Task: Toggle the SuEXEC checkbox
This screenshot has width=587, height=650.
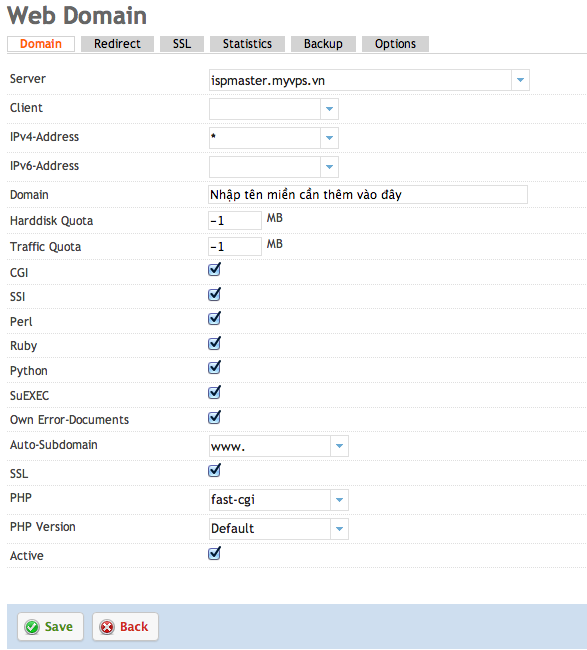Action: pyautogui.click(x=214, y=393)
